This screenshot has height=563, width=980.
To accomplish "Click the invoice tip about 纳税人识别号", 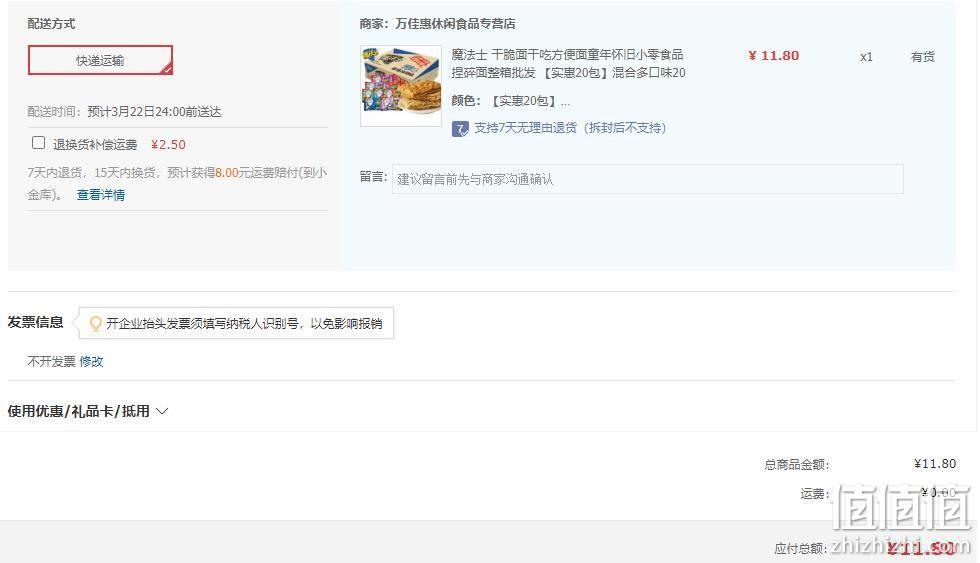I will (244, 323).
